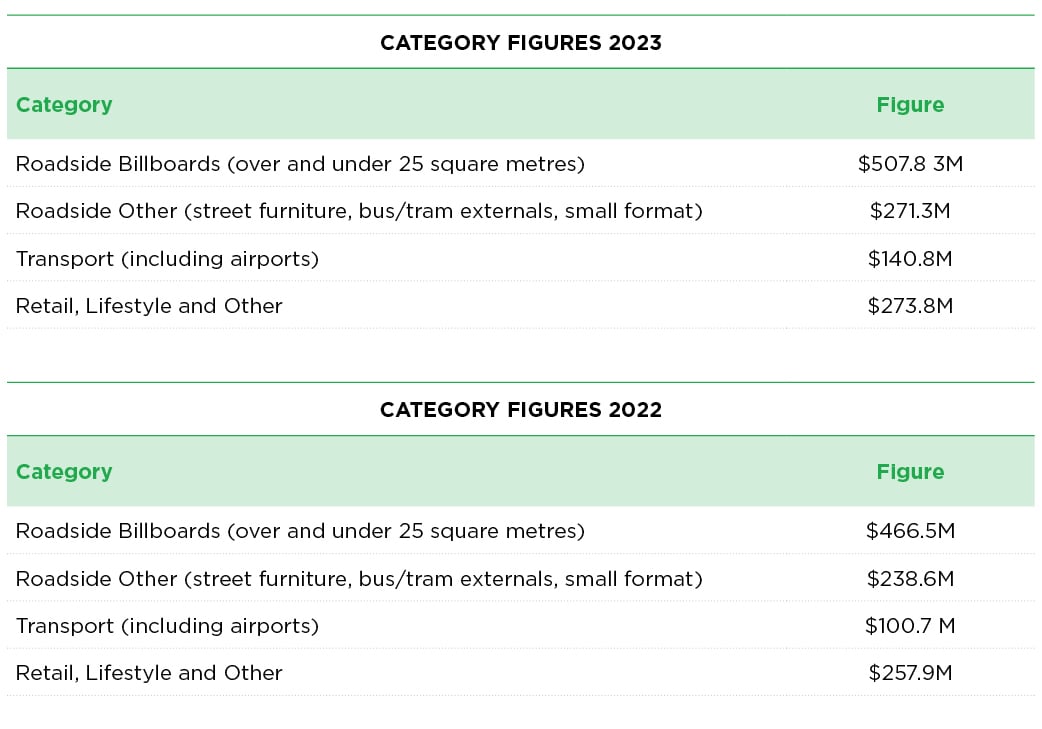Select Figure column header in 2023 table

point(910,104)
